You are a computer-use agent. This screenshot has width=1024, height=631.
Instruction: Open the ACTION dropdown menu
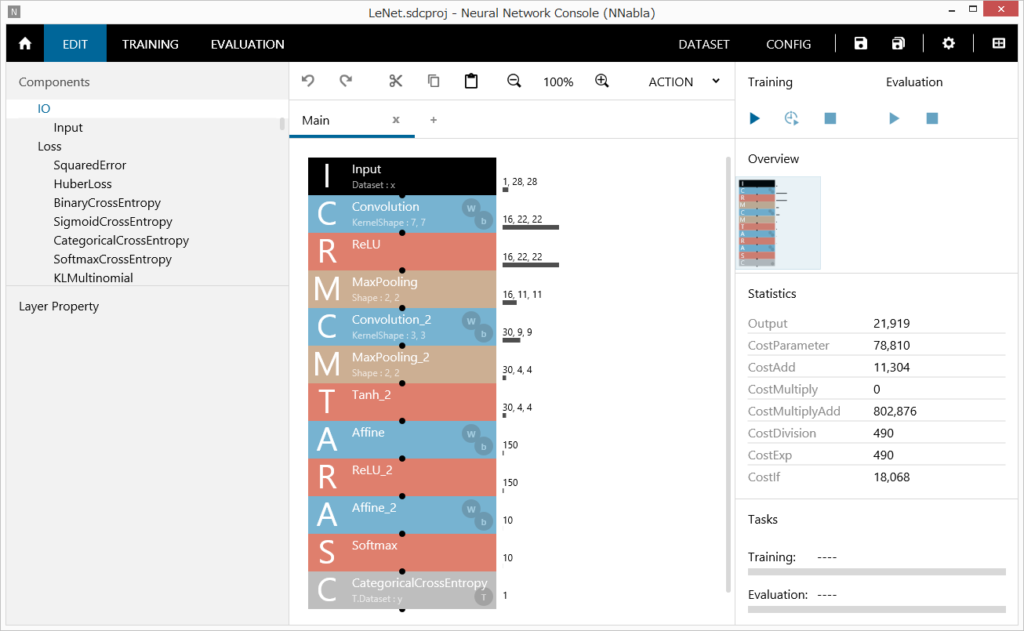coord(684,82)
